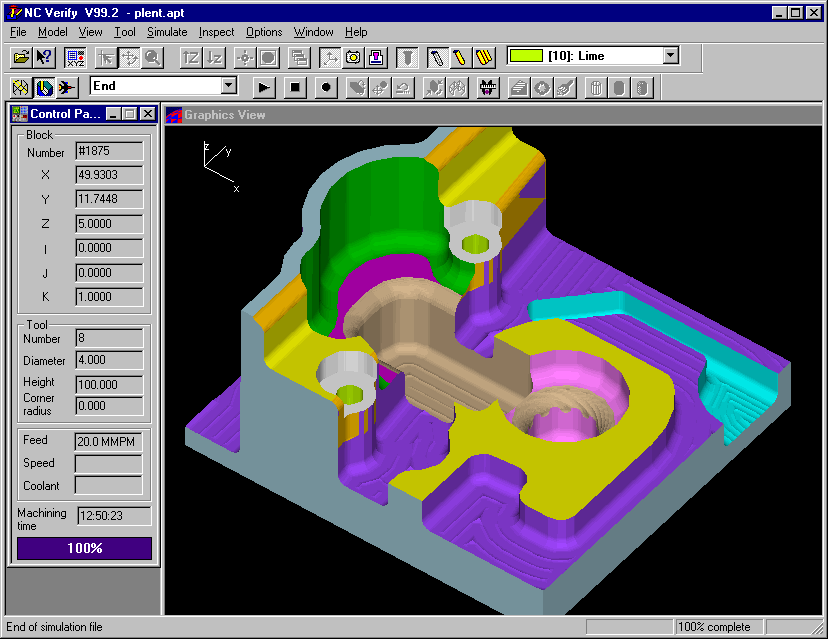
Task: Toggle the gray tool display button
Action: pos(407,57)
